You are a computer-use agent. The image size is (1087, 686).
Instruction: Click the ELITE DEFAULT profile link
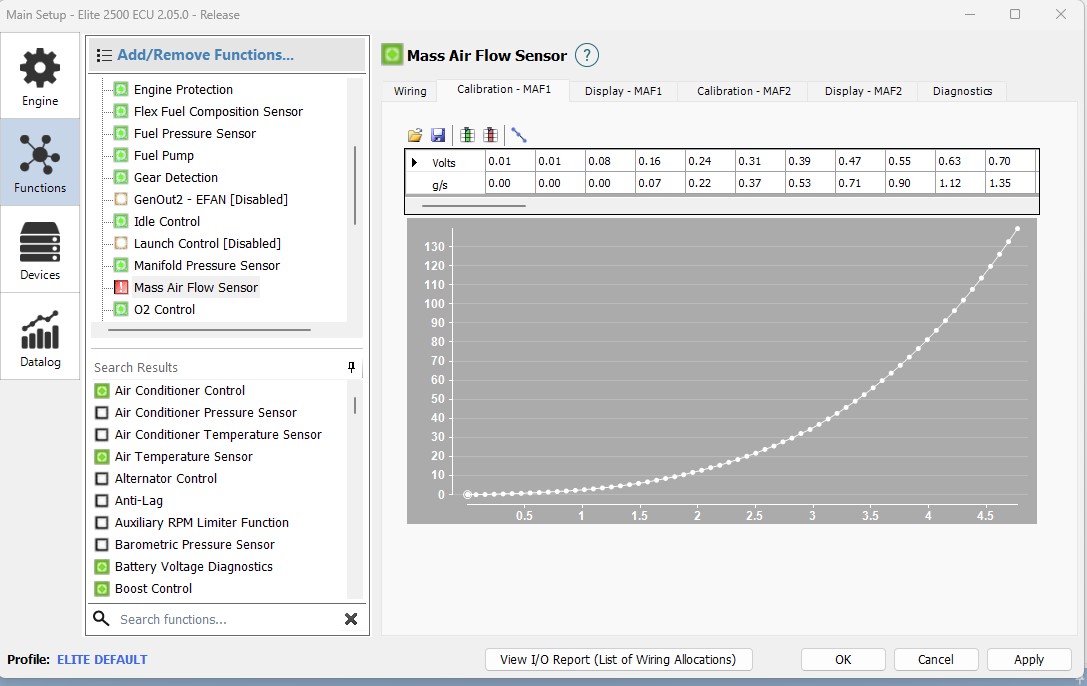click(102, 660)
